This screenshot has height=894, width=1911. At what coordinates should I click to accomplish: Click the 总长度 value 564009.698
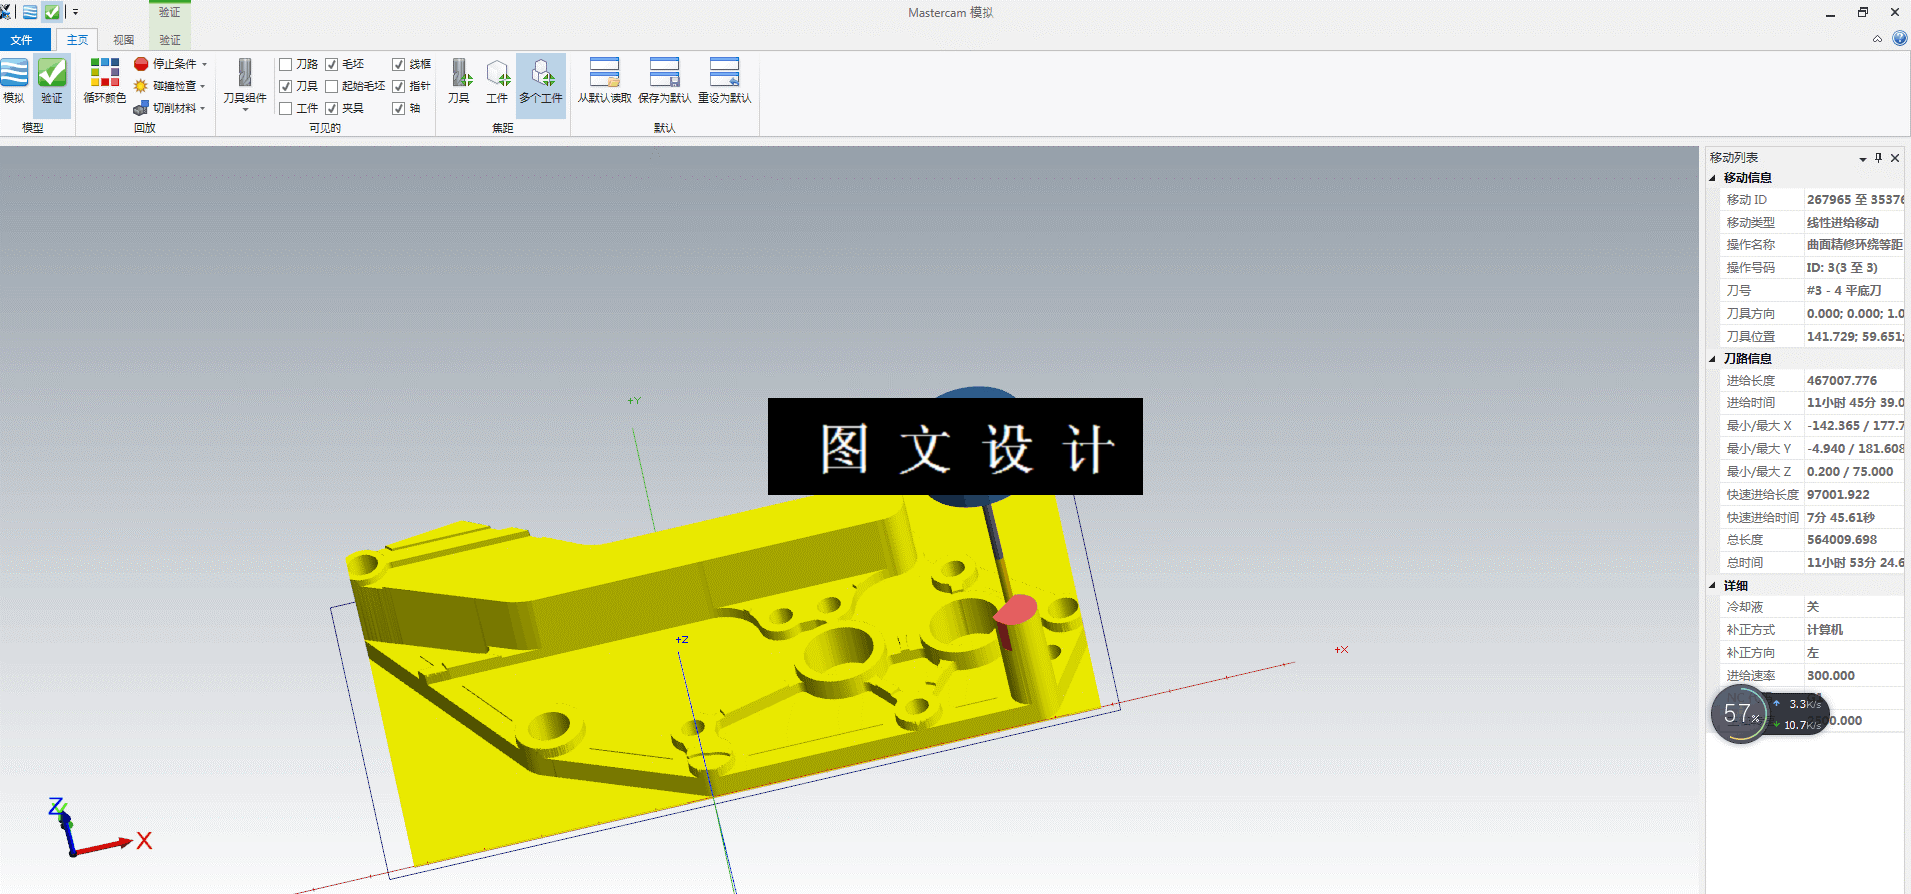(1854, 540)
